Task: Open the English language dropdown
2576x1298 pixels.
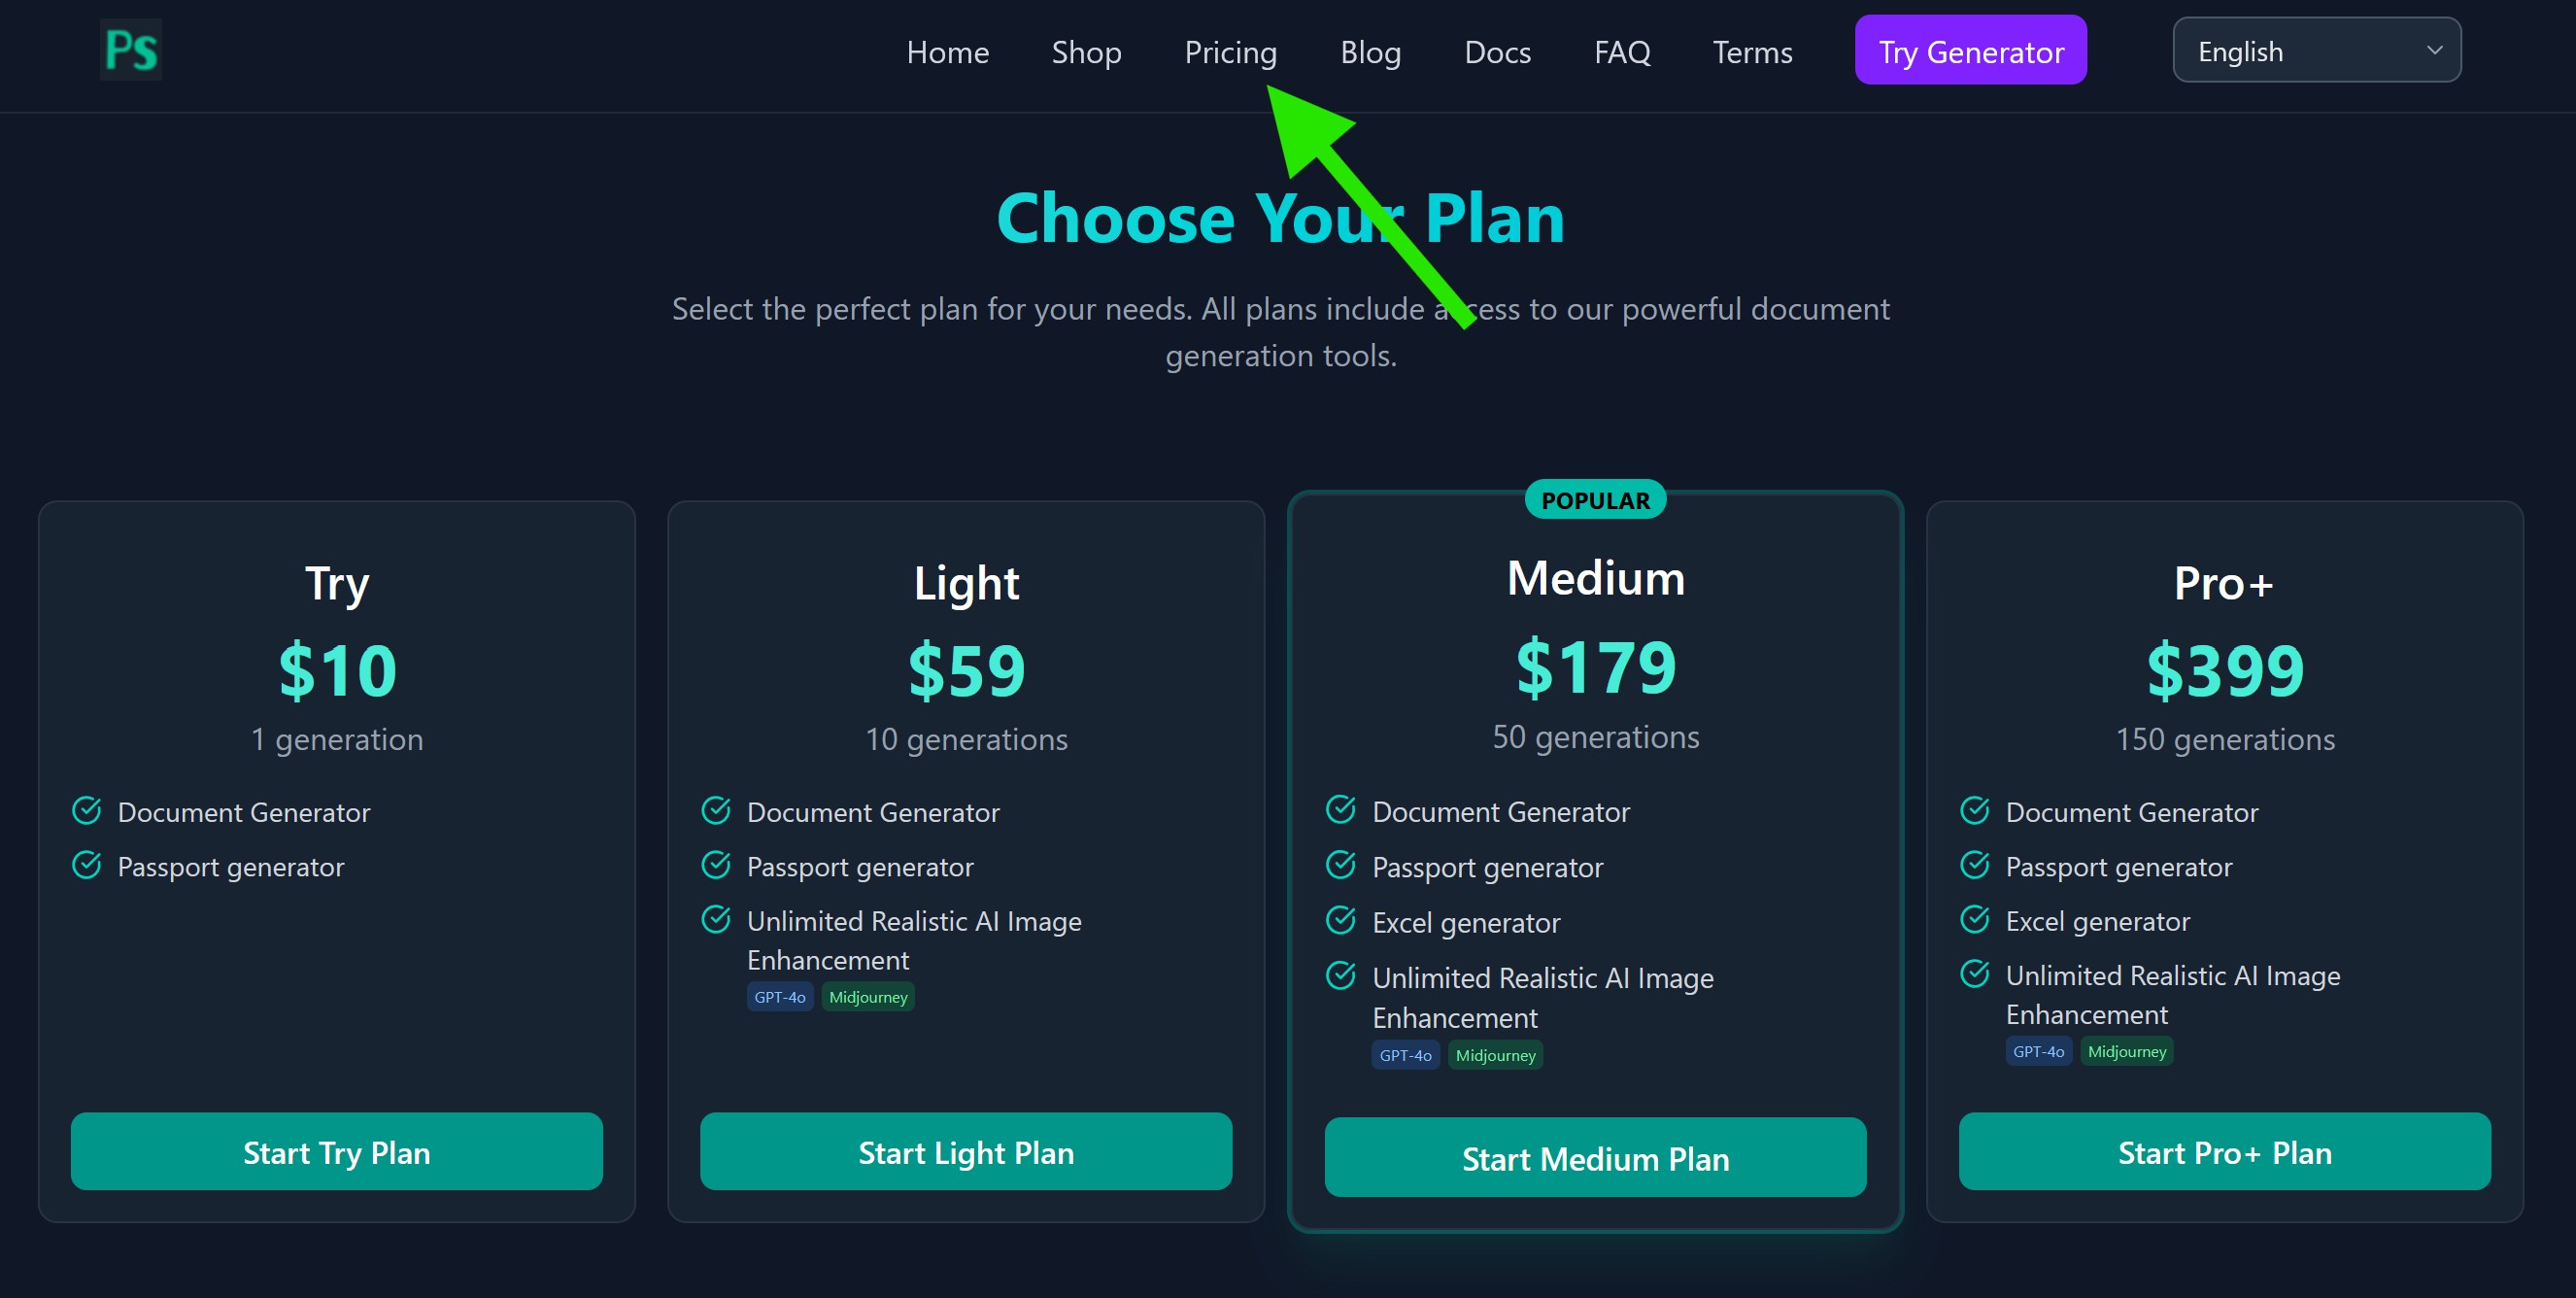Action: pos(2316,51)
